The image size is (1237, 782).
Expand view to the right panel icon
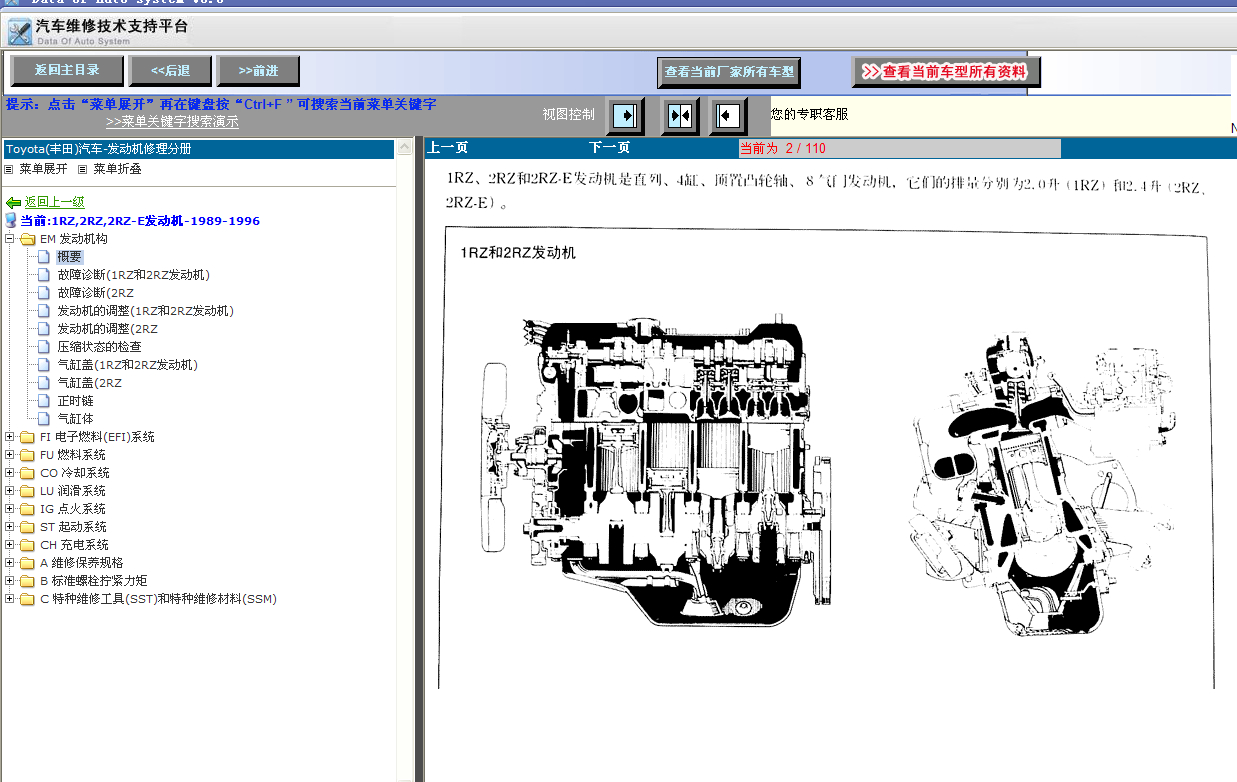coord(626,116)
